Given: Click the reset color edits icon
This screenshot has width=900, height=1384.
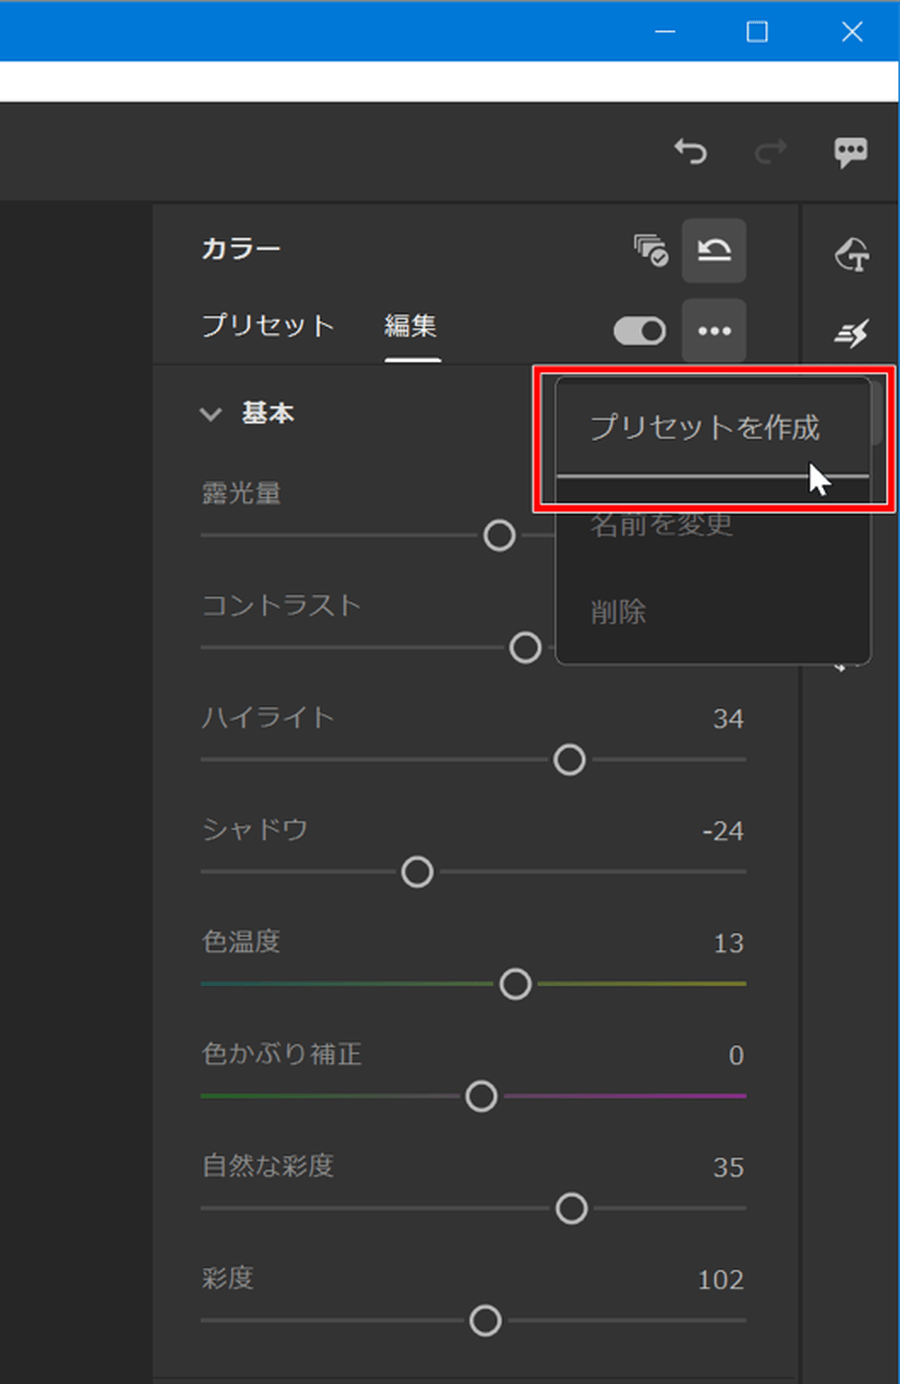Looking at the screenshot, I should pyautogui.click(x=714, y=250).
